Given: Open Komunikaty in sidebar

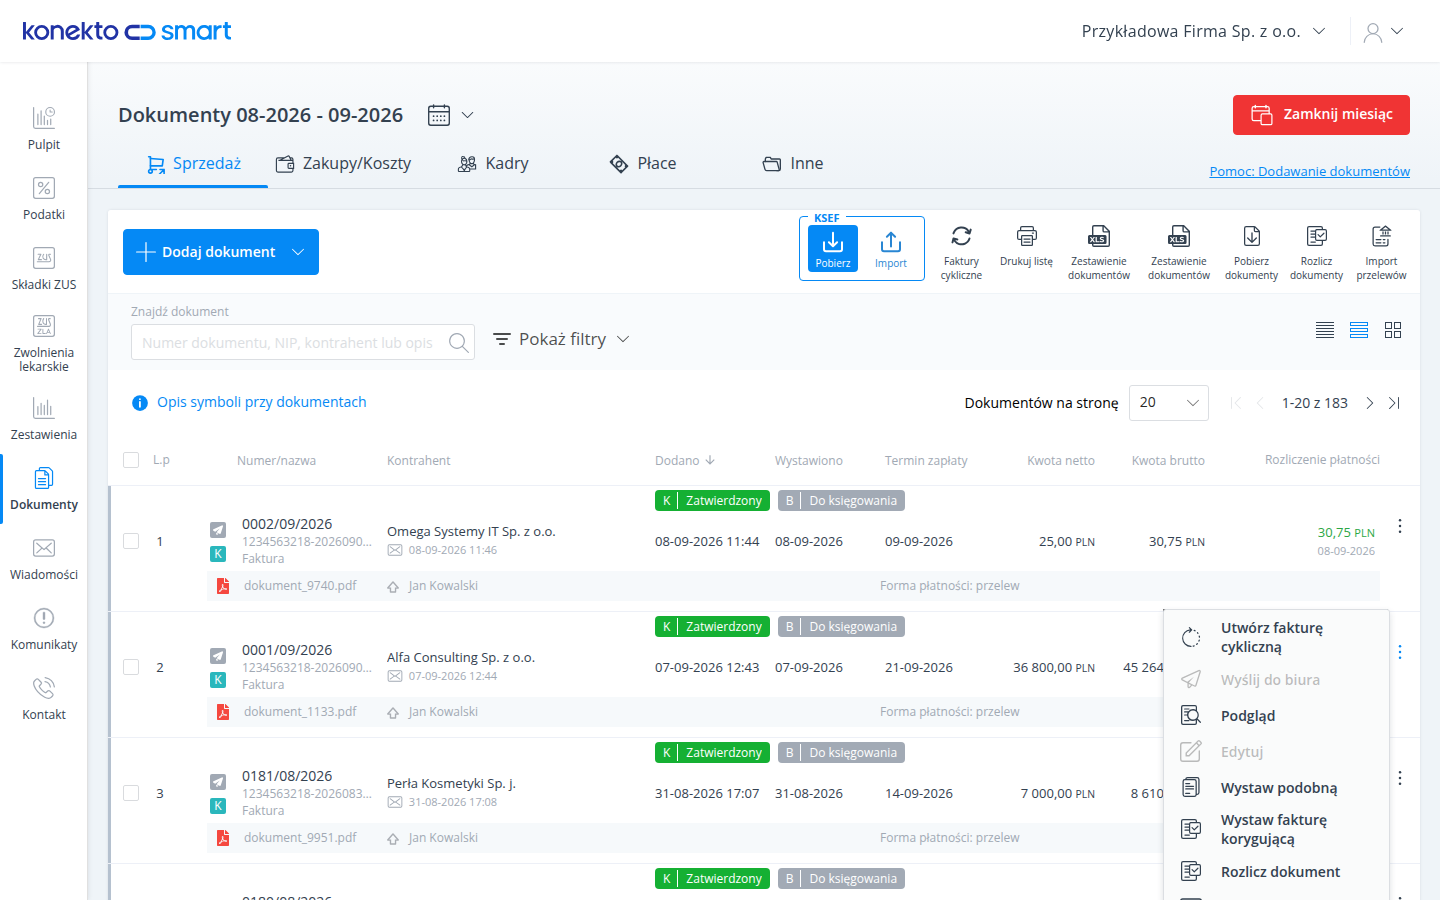Looking at the screenshot, I should [44, 628].
